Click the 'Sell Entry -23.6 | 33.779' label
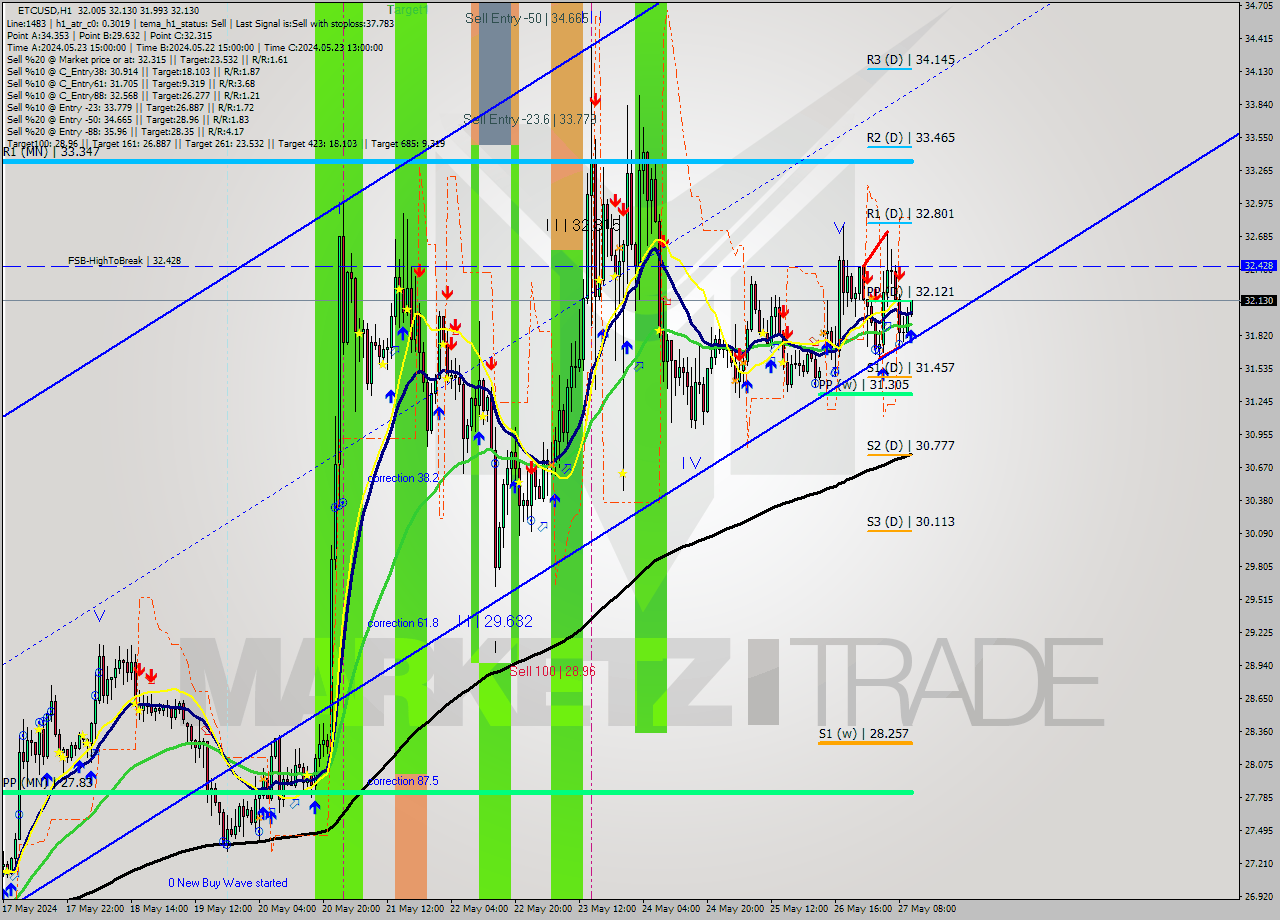The height and width of the screenshot is (920, 1280). click(x=530, y=119)
